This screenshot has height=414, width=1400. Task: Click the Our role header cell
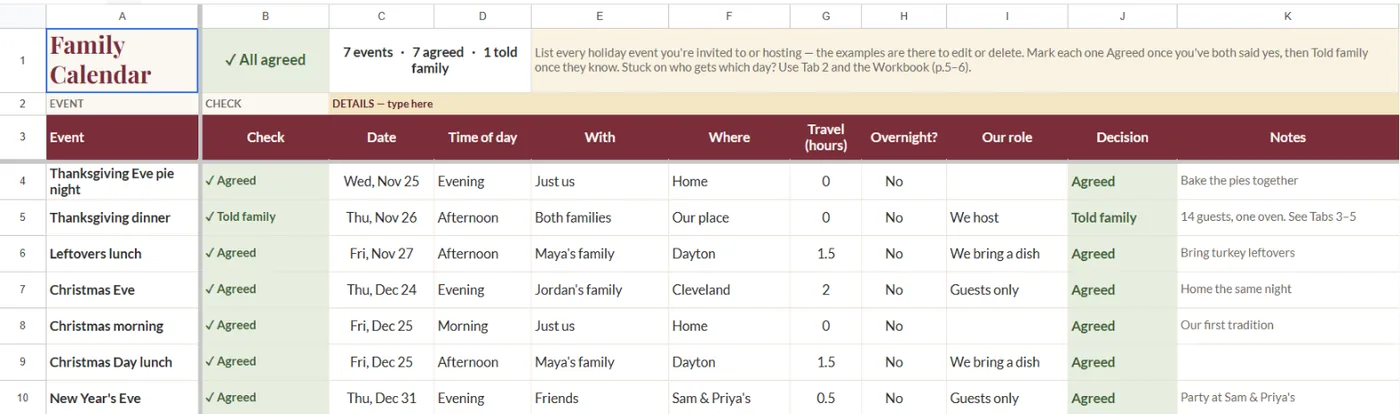(1006, 137)
